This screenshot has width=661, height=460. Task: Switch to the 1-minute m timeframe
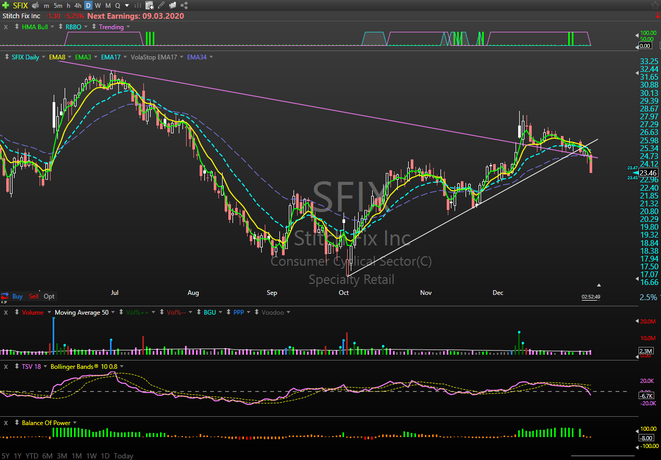coord(46,5)
